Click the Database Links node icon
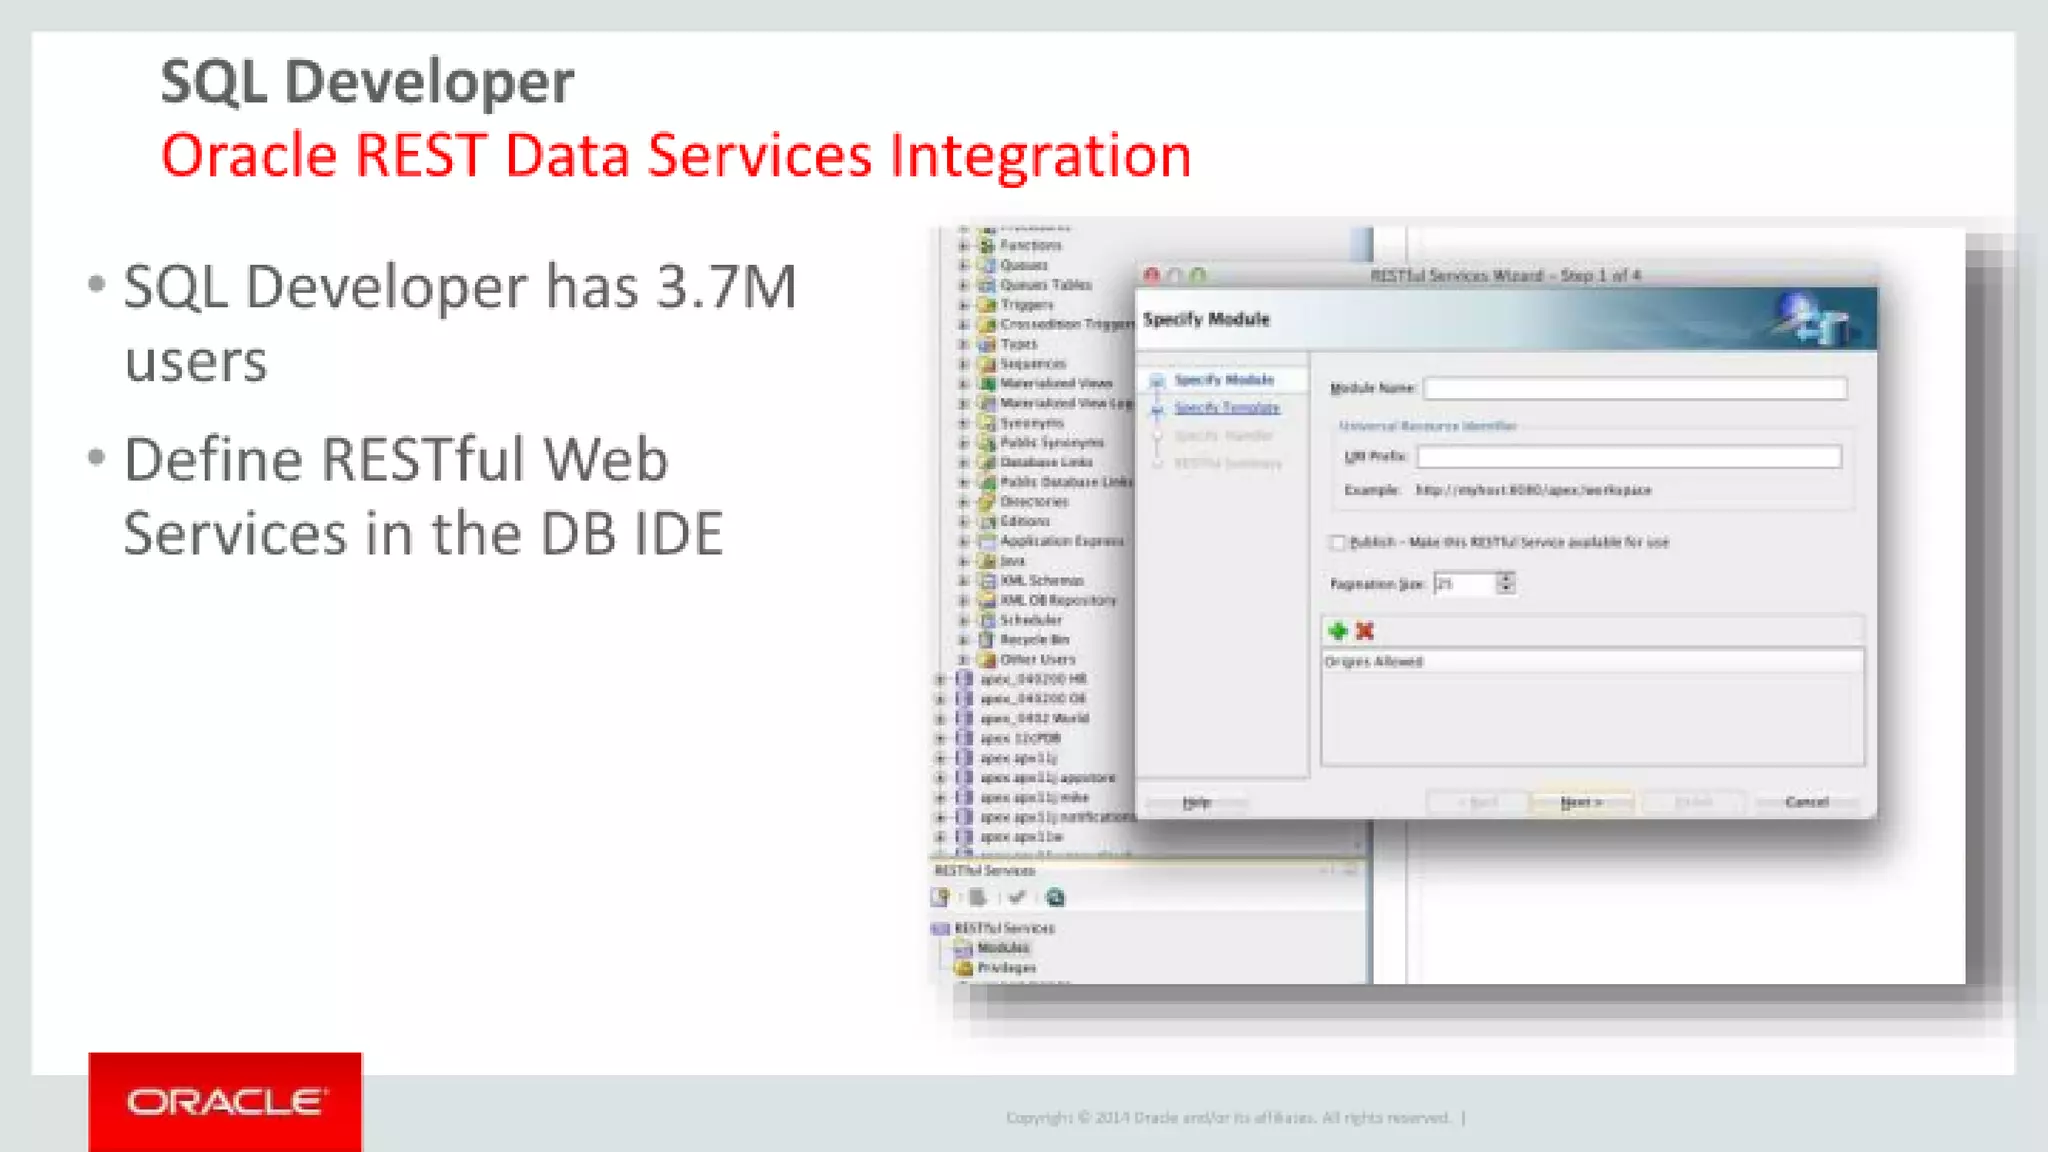2048x1152 pixels. click(986, 462)
